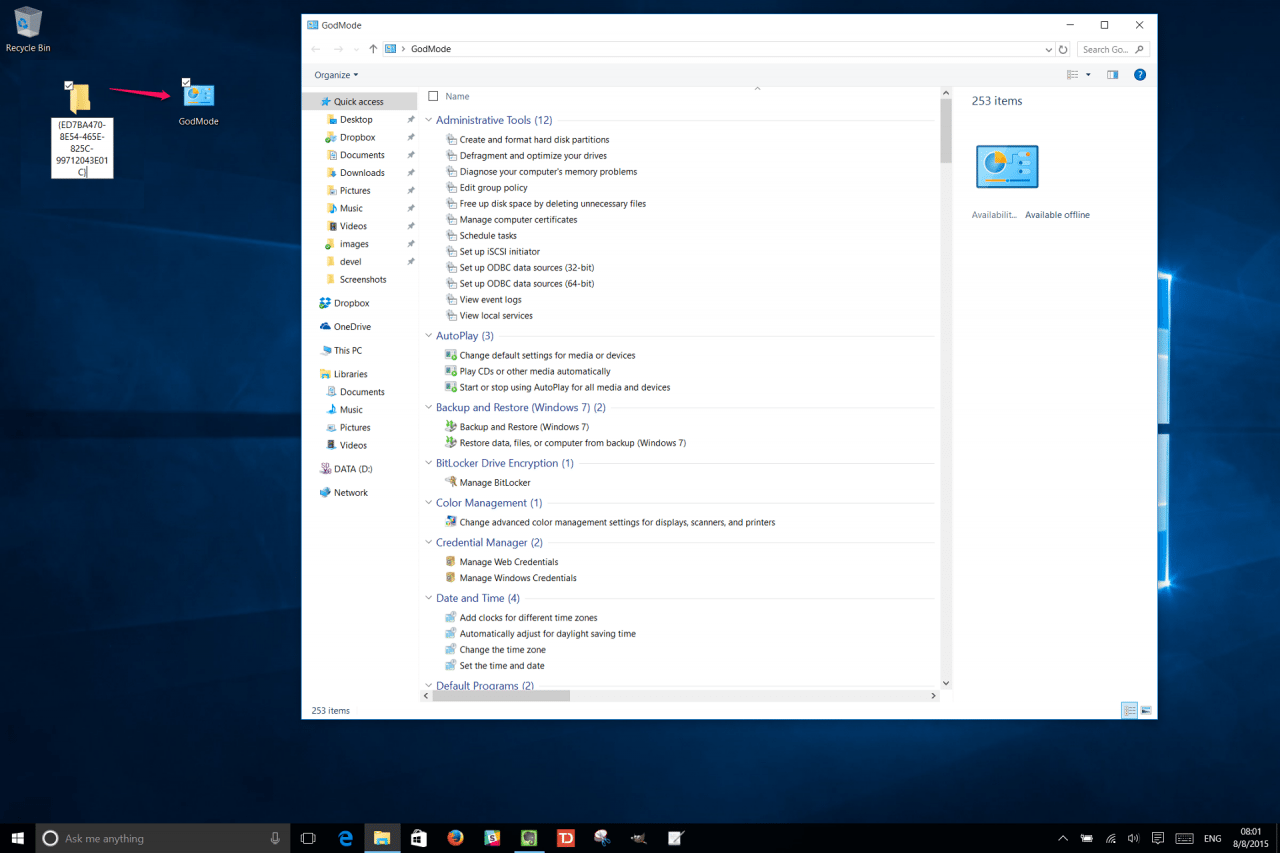Tick the select-all checkbox beside Name

433,96
